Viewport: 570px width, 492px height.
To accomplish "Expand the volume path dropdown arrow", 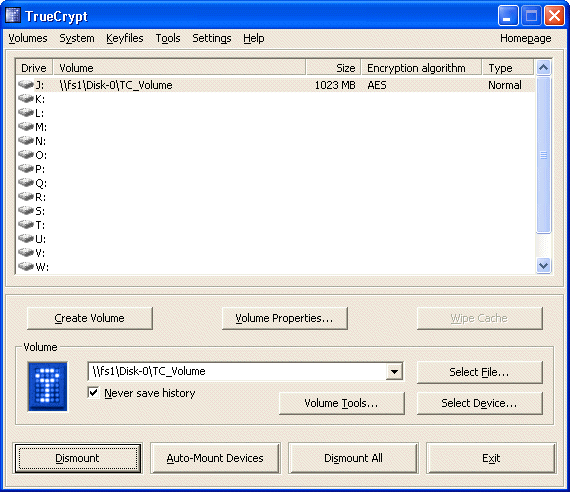I will (394, 371).
